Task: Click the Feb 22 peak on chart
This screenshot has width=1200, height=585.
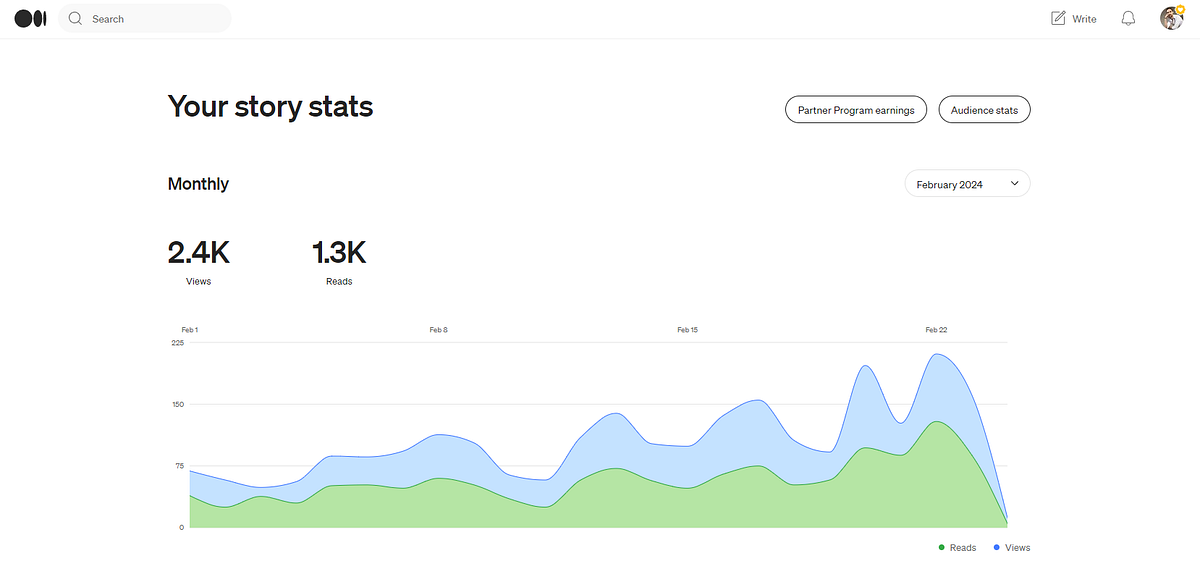Action: point(936,355)
